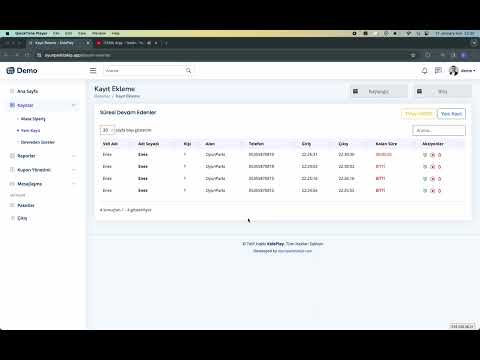Click the Başlangıç date field
The width and height of the screenshot is (480, 360).
click(379, 91)
